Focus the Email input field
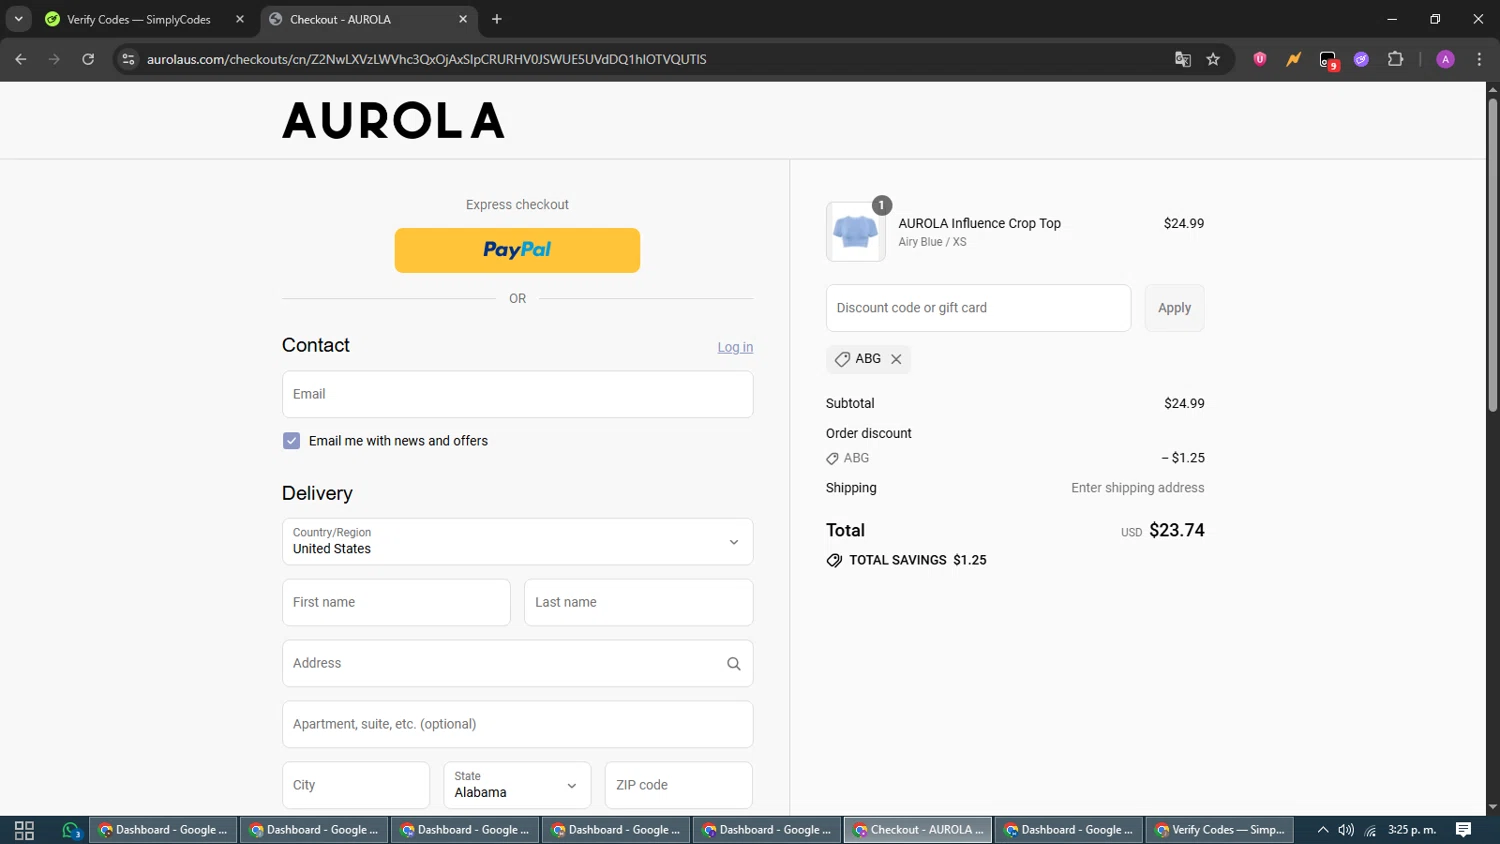Viewport: 1500px width, 844px height. pos(517,394)
